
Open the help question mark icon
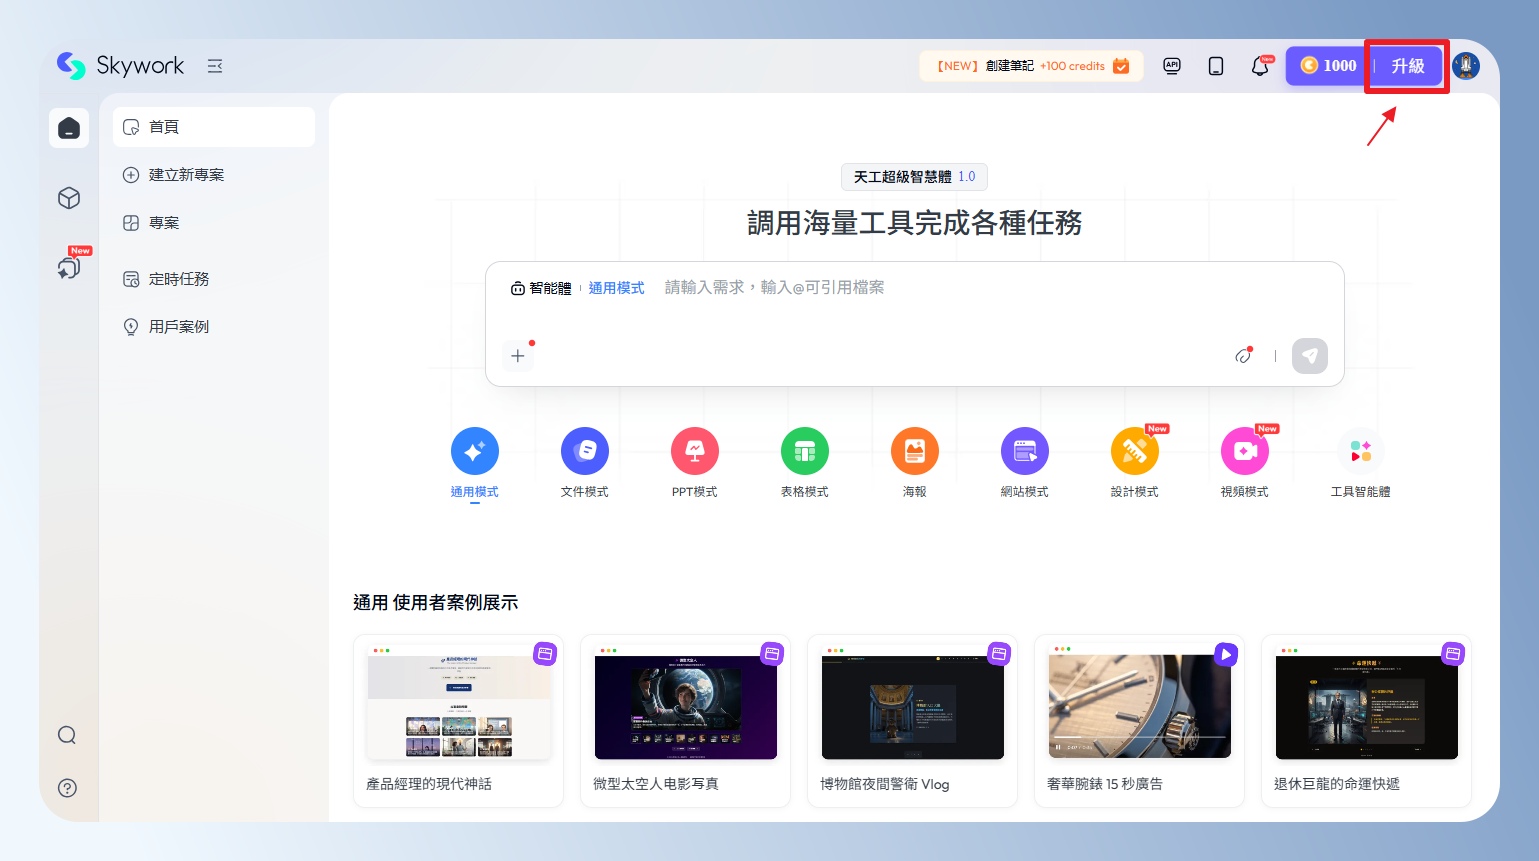coord(67,788)
